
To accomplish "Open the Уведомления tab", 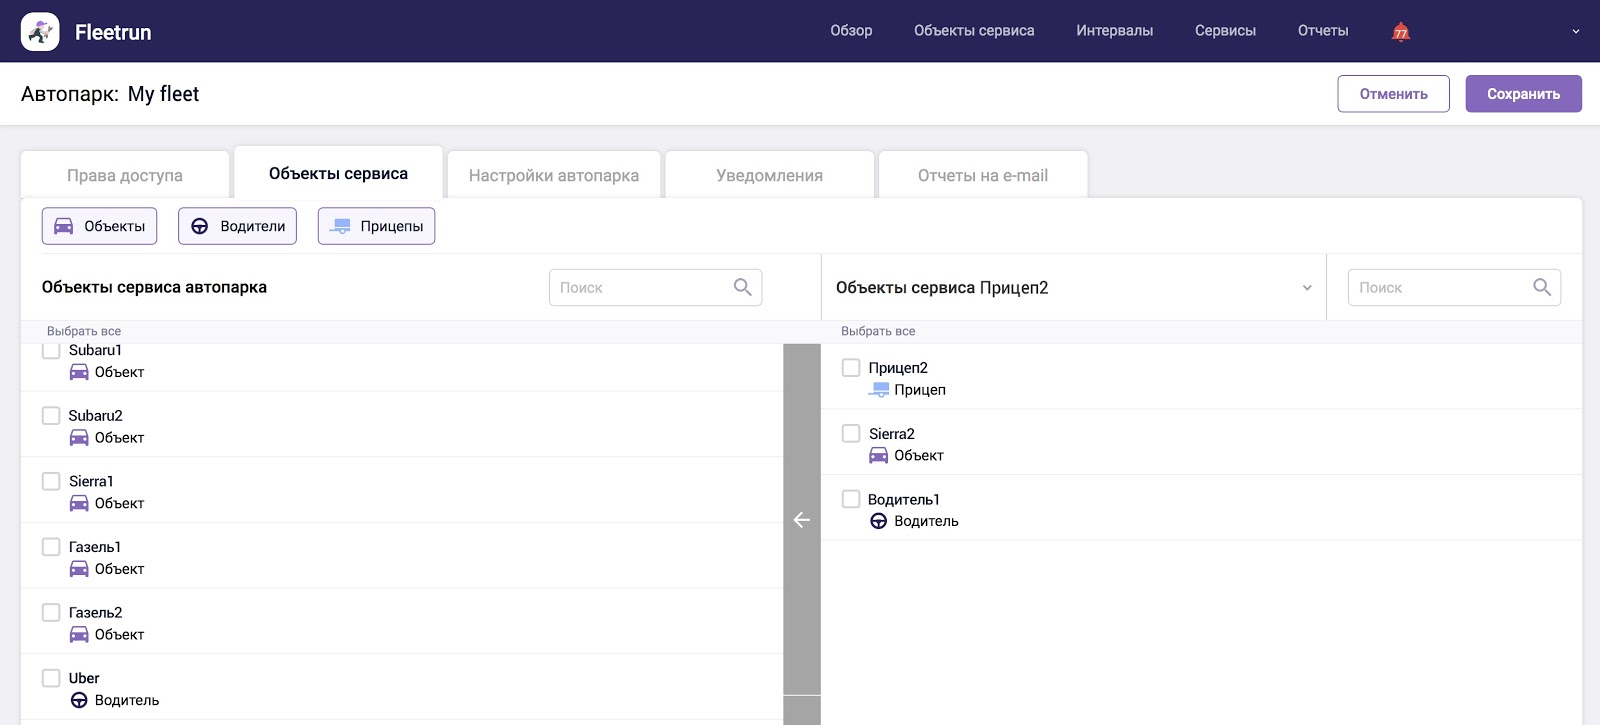I will pos(769,176).
